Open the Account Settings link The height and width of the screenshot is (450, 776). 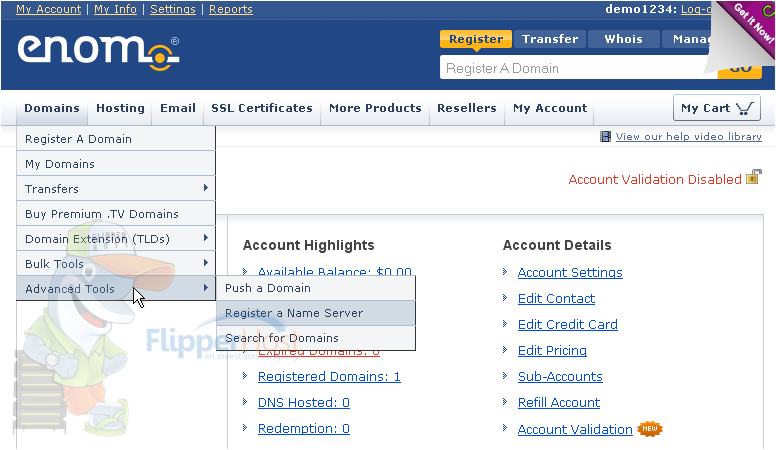click(x=570, y=272)
